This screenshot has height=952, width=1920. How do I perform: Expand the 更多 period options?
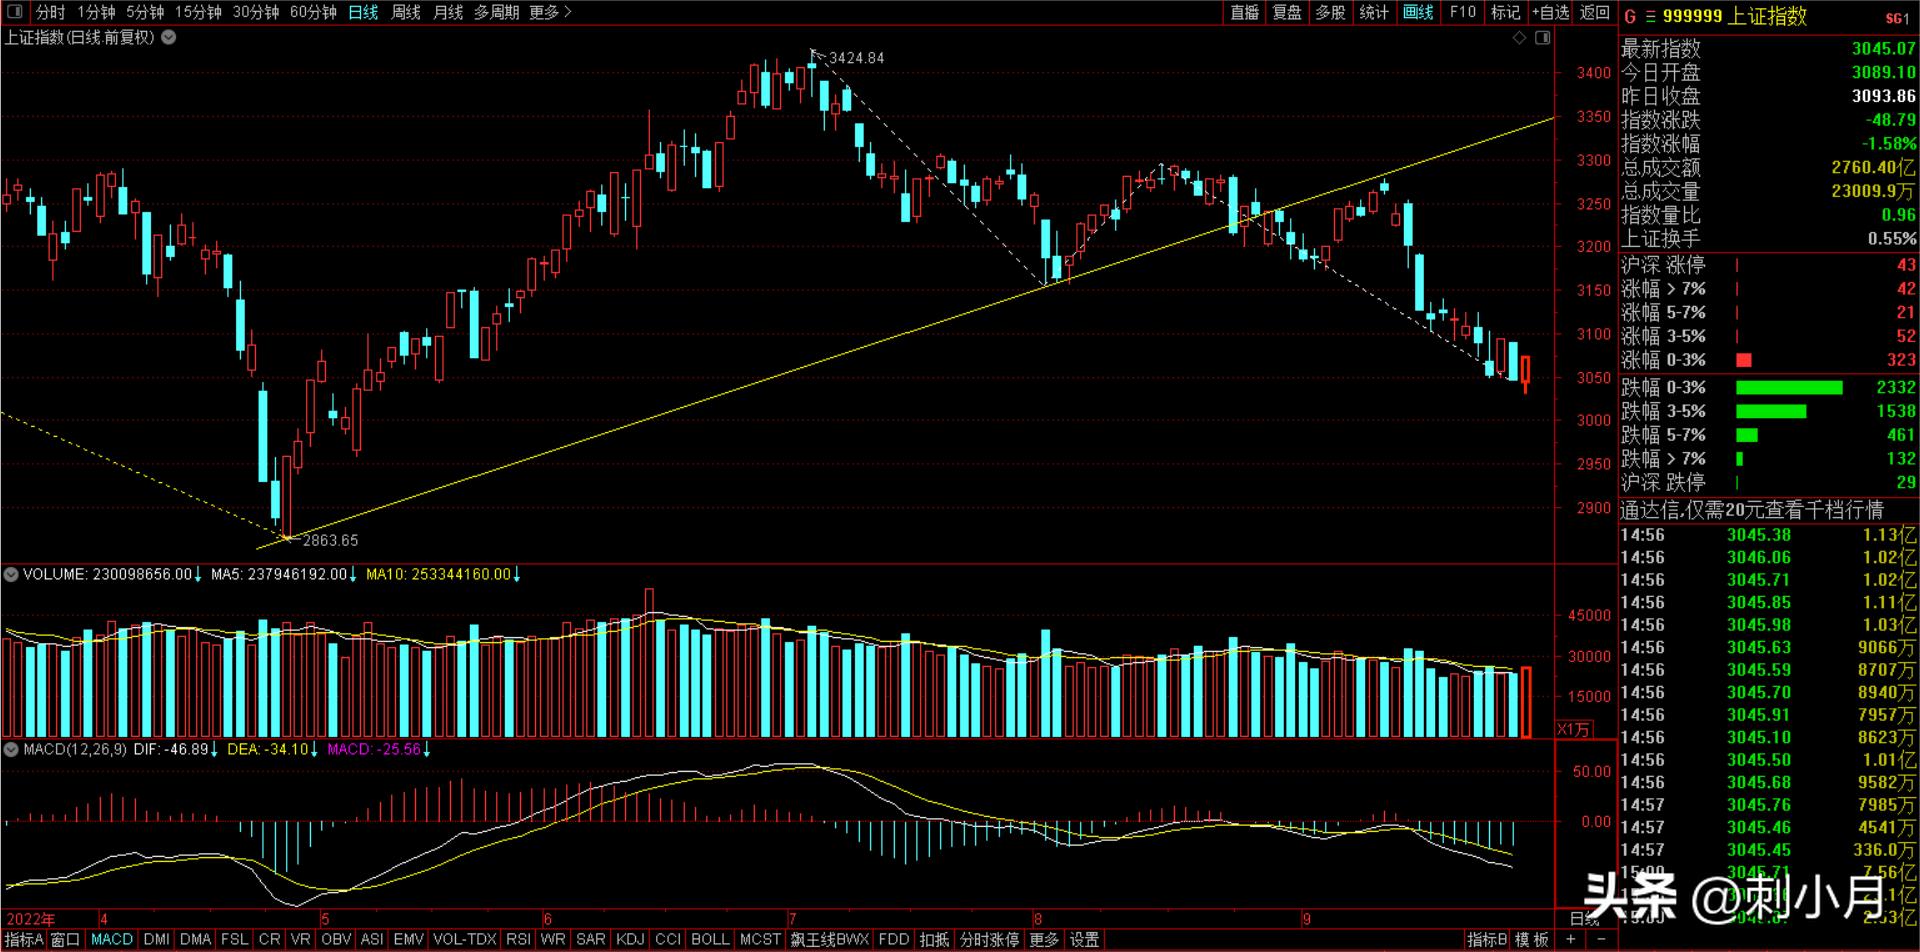[x=550, y=12]
